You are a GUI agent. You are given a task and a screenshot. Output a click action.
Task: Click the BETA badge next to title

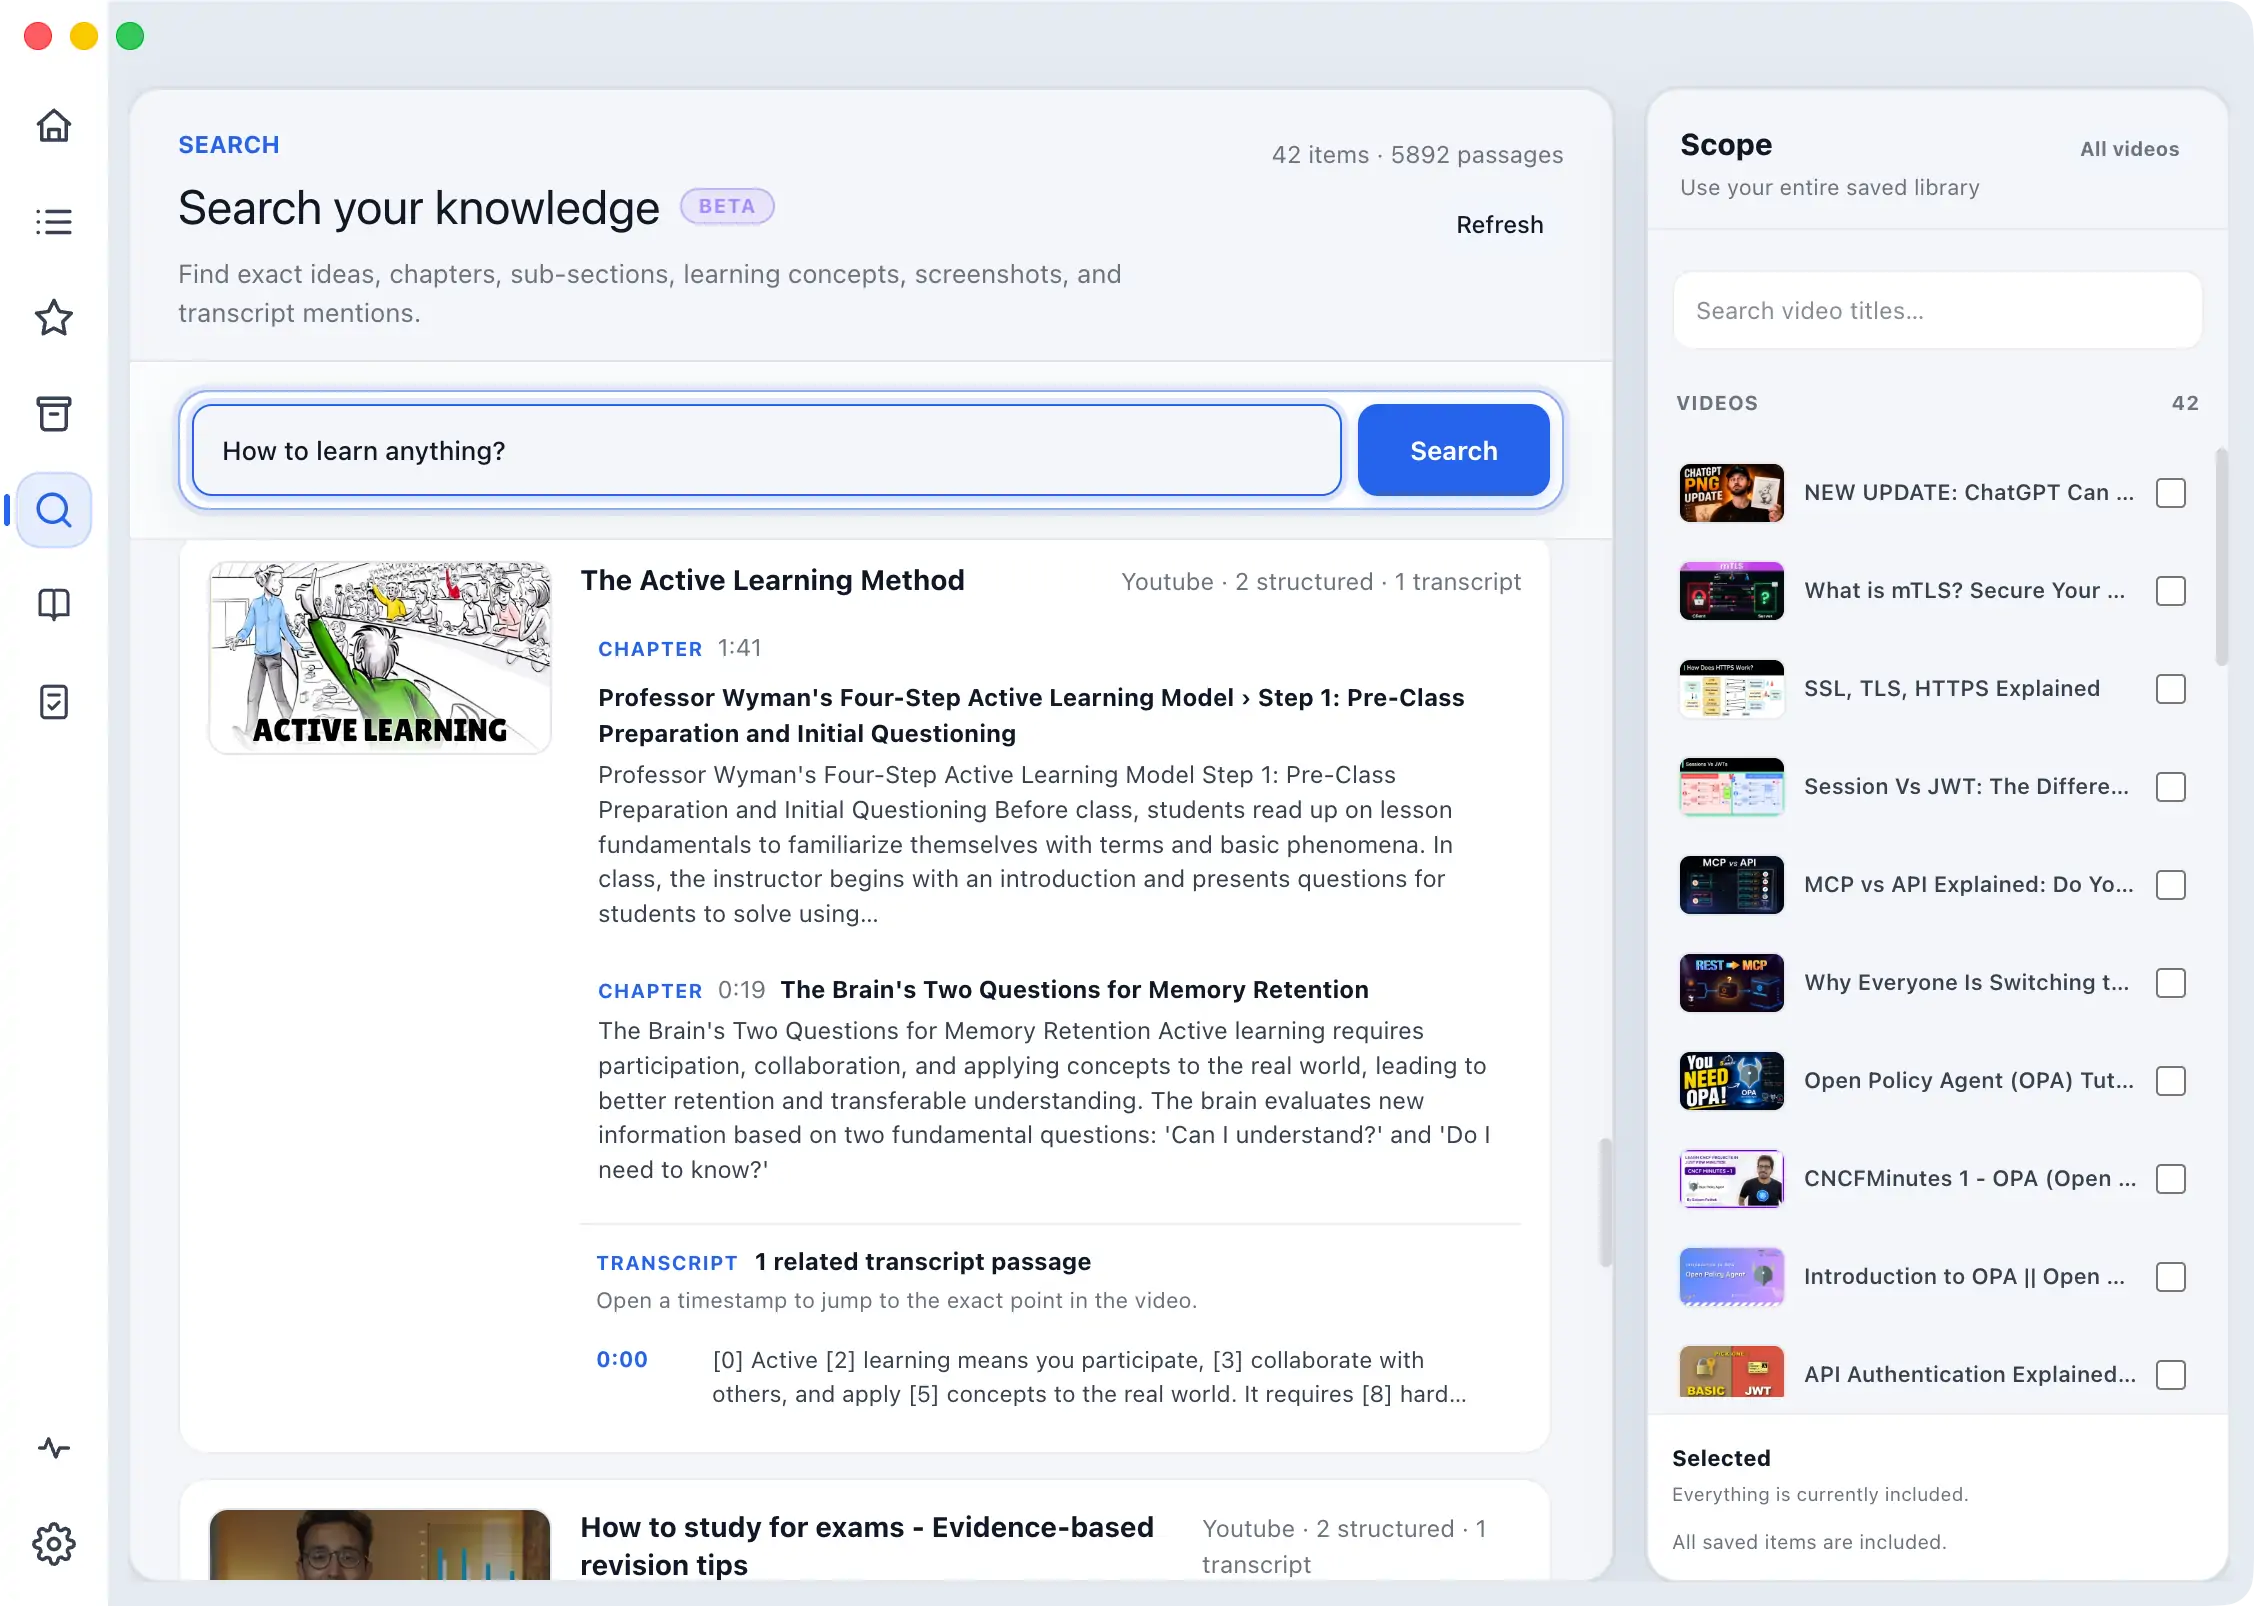[727, 207]
